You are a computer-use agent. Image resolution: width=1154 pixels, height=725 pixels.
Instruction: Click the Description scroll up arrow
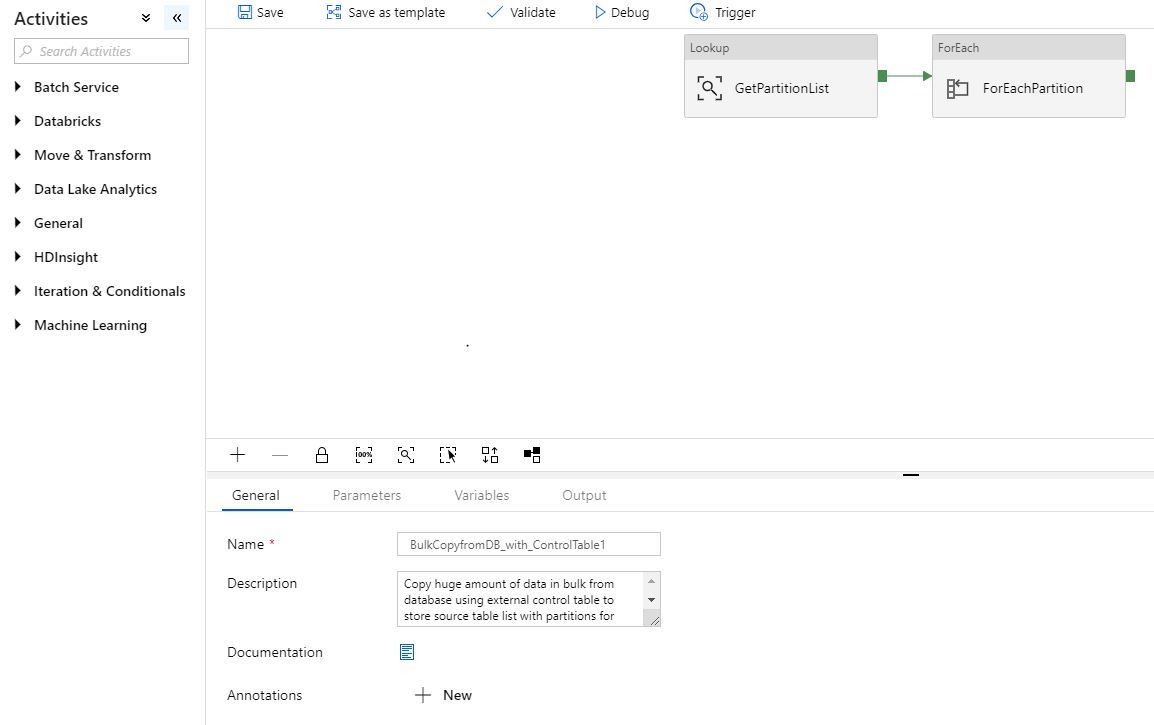point(651,581)
